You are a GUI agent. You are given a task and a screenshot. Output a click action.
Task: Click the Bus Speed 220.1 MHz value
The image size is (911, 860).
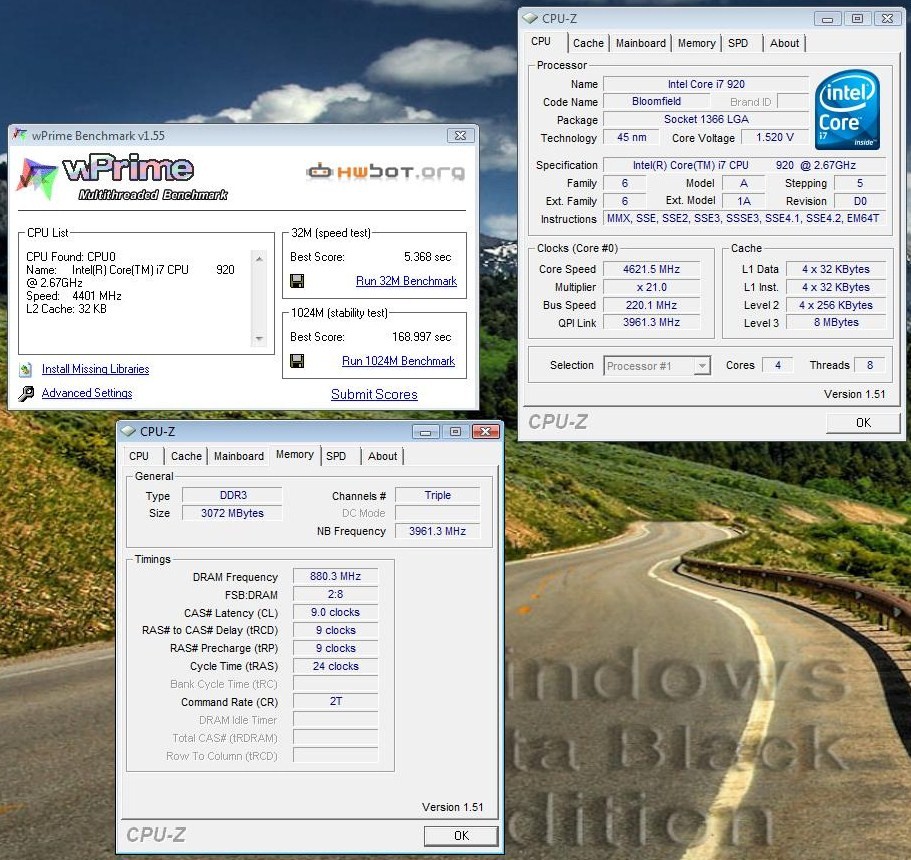[x=651, y=305]
